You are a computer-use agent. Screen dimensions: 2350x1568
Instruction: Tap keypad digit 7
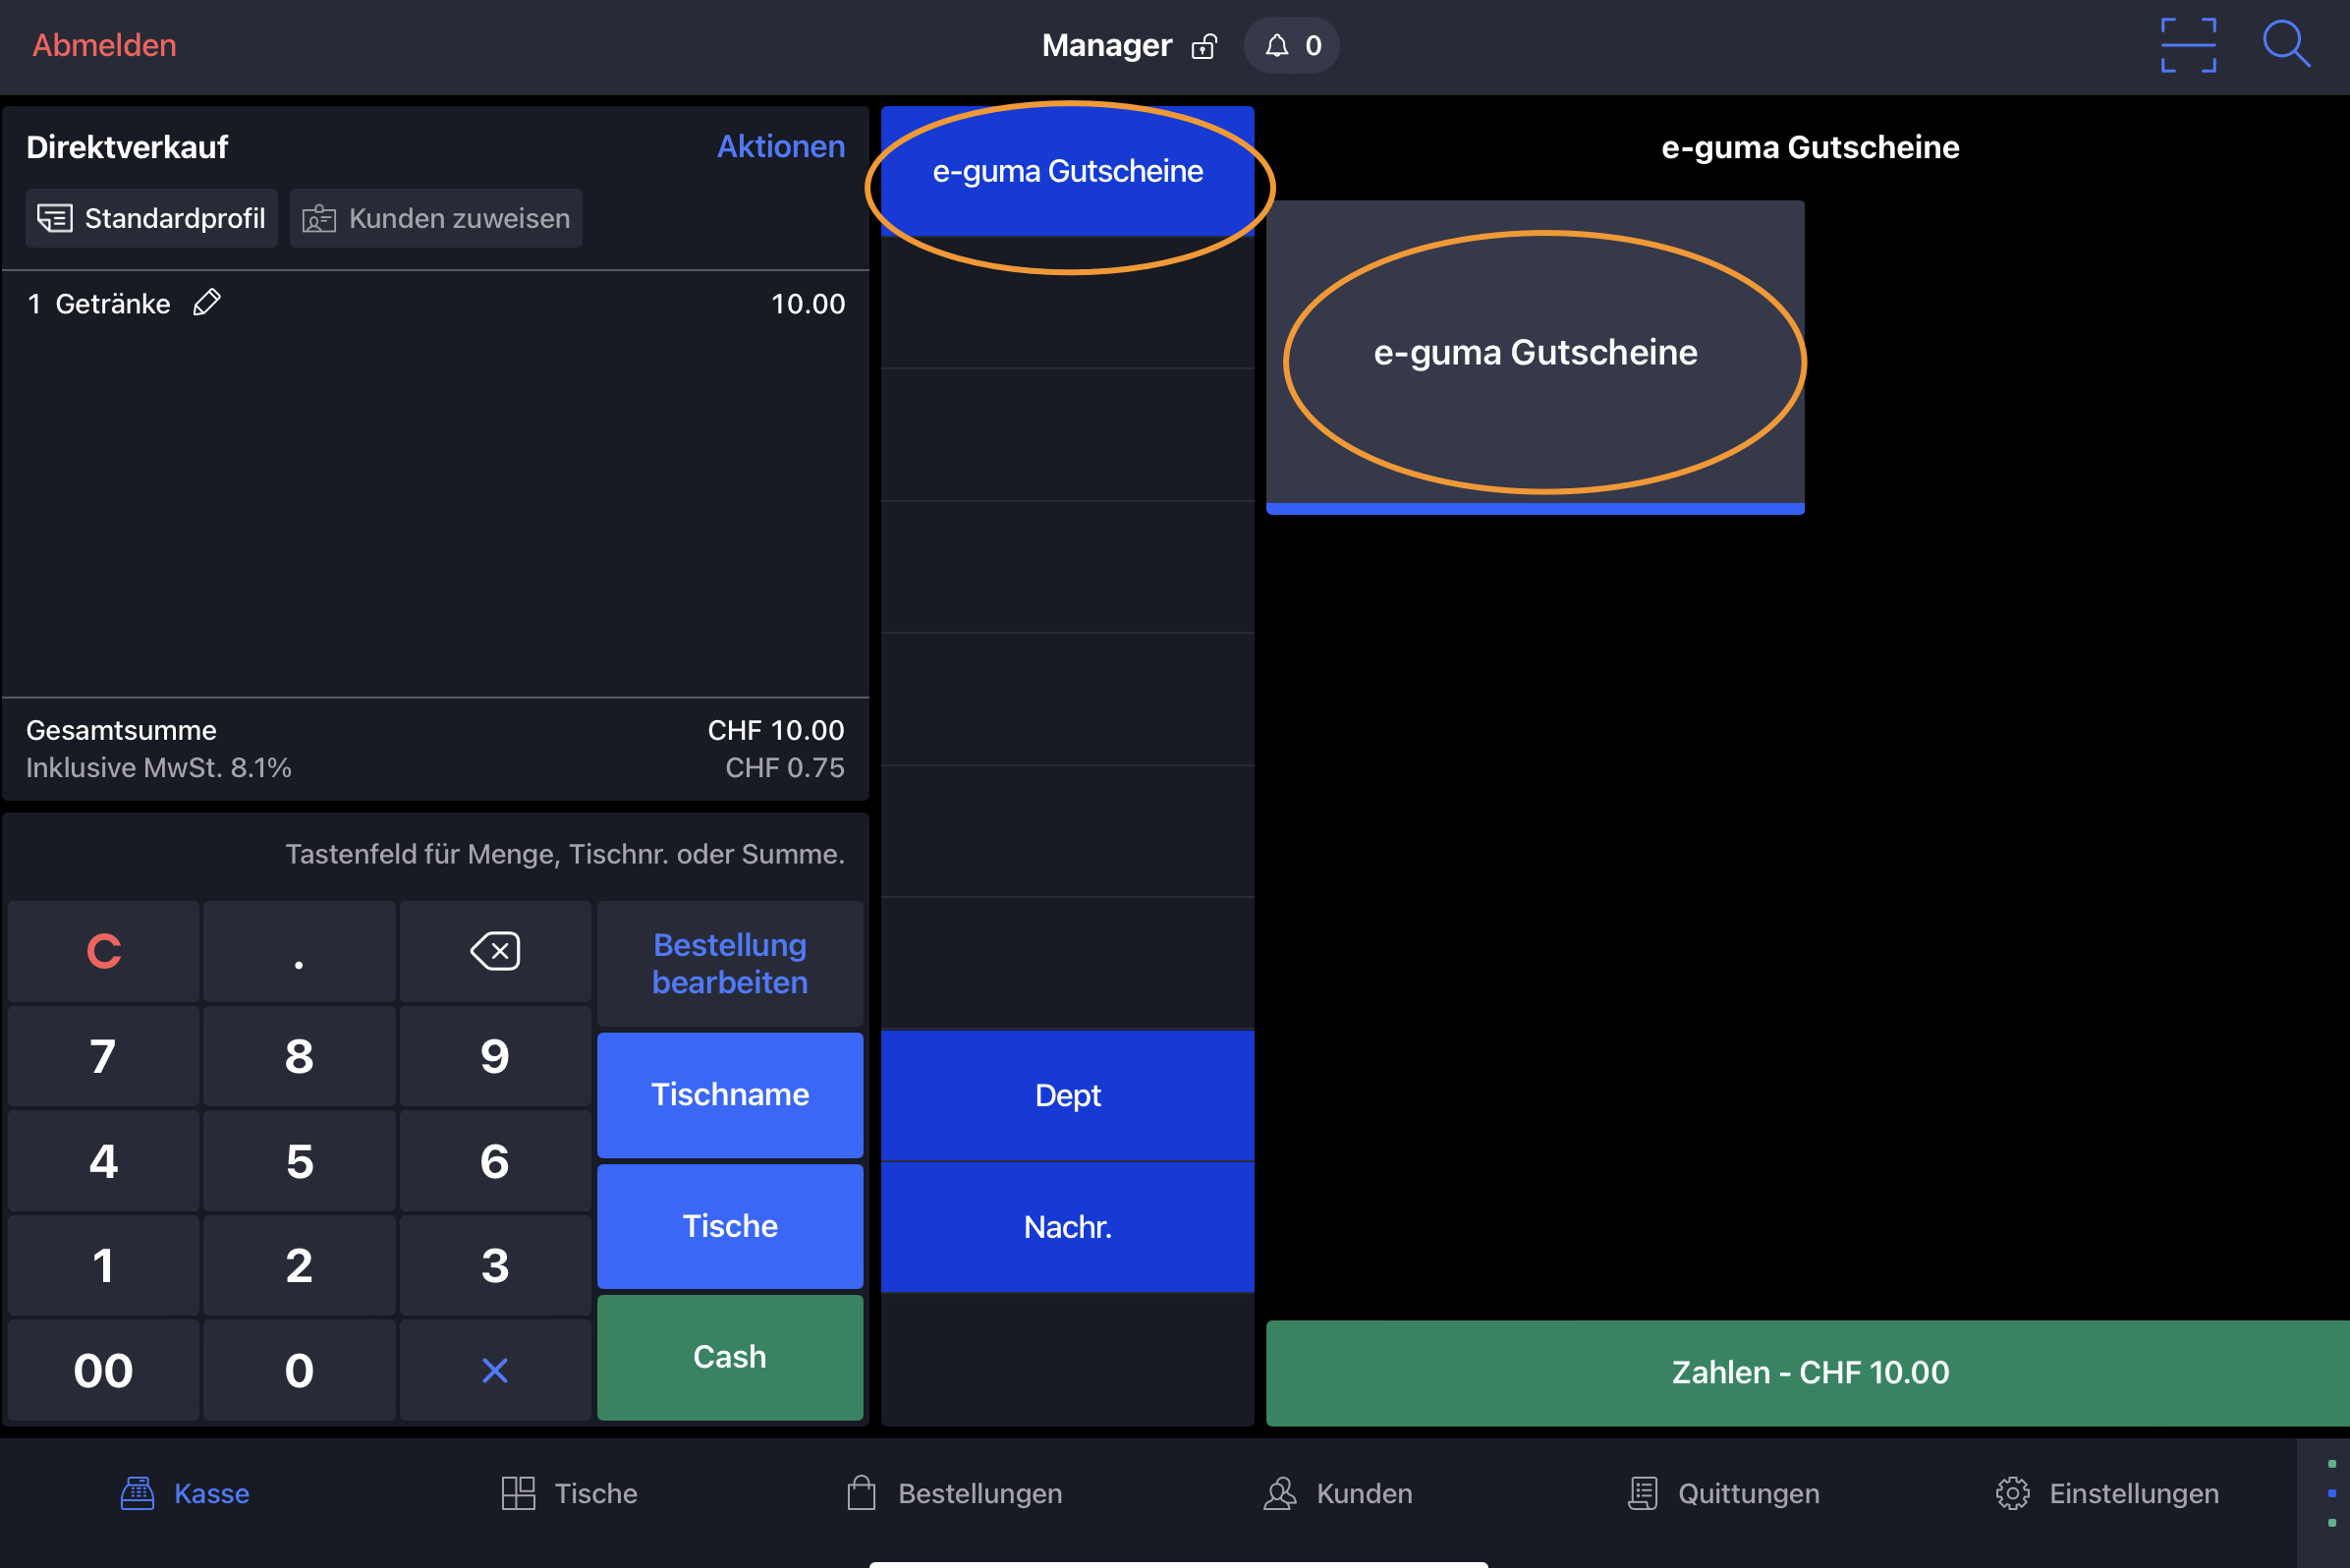tap(103, 1056)
